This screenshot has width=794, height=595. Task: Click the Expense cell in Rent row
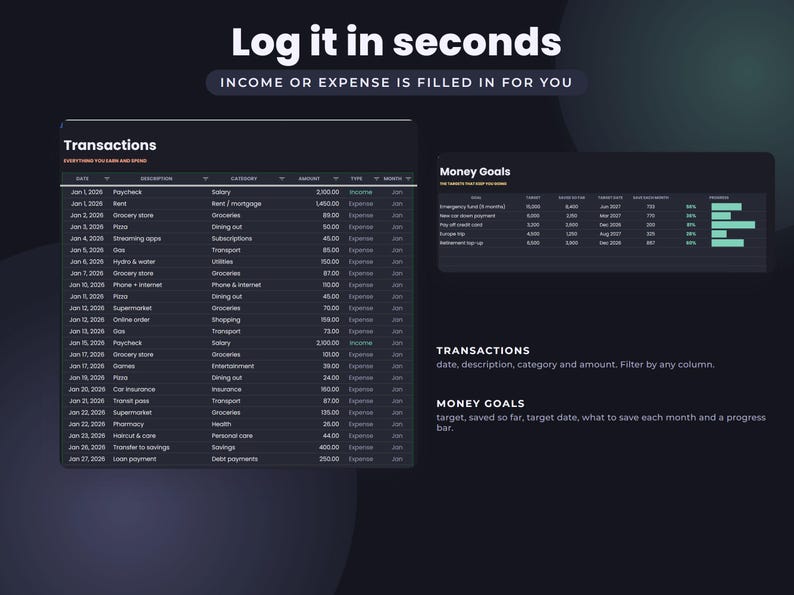[x=361, y=204]
